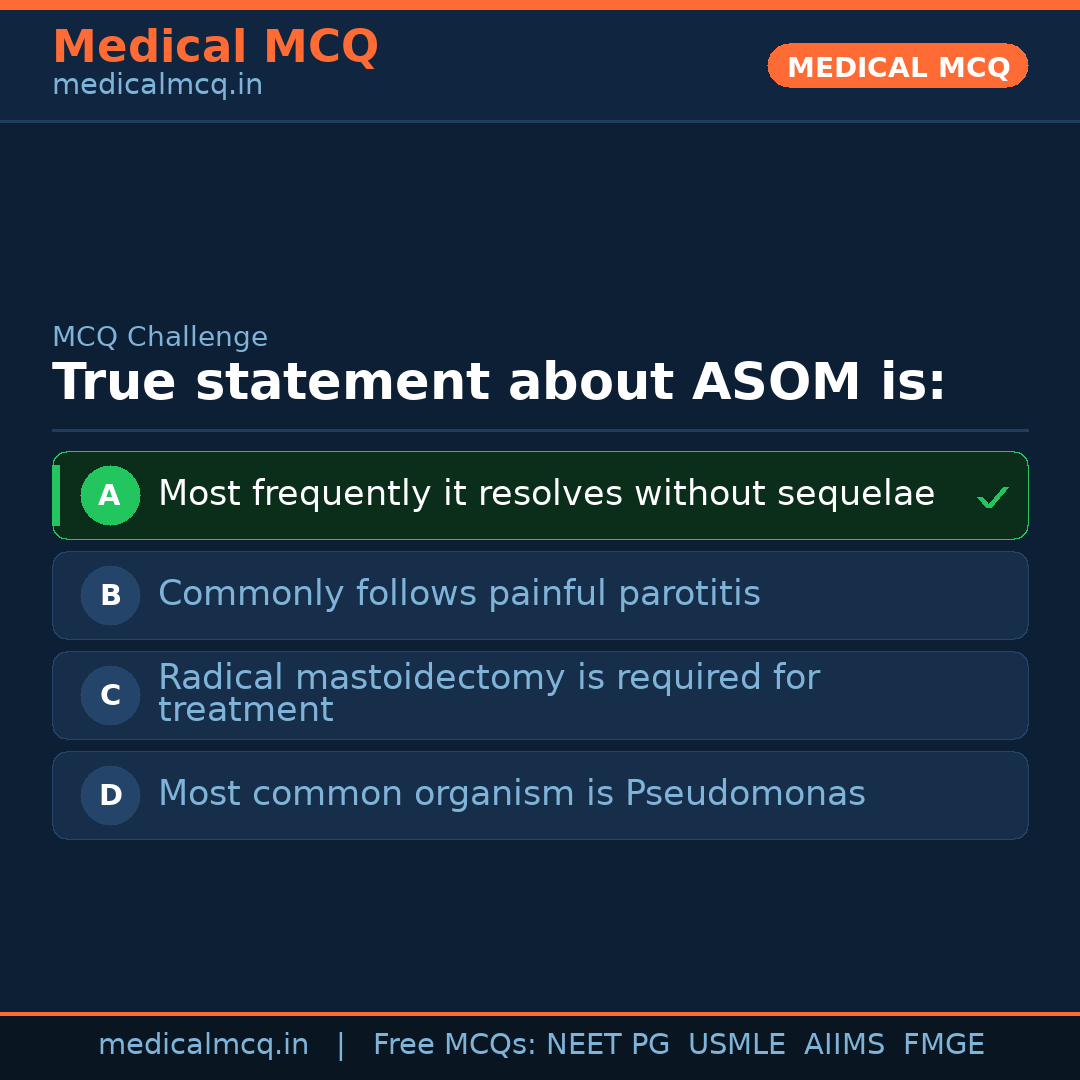Select answer text 'Most frequently it resolves without sequelae'
This screenshot has width=1080, height=1080.
[546, 494]
